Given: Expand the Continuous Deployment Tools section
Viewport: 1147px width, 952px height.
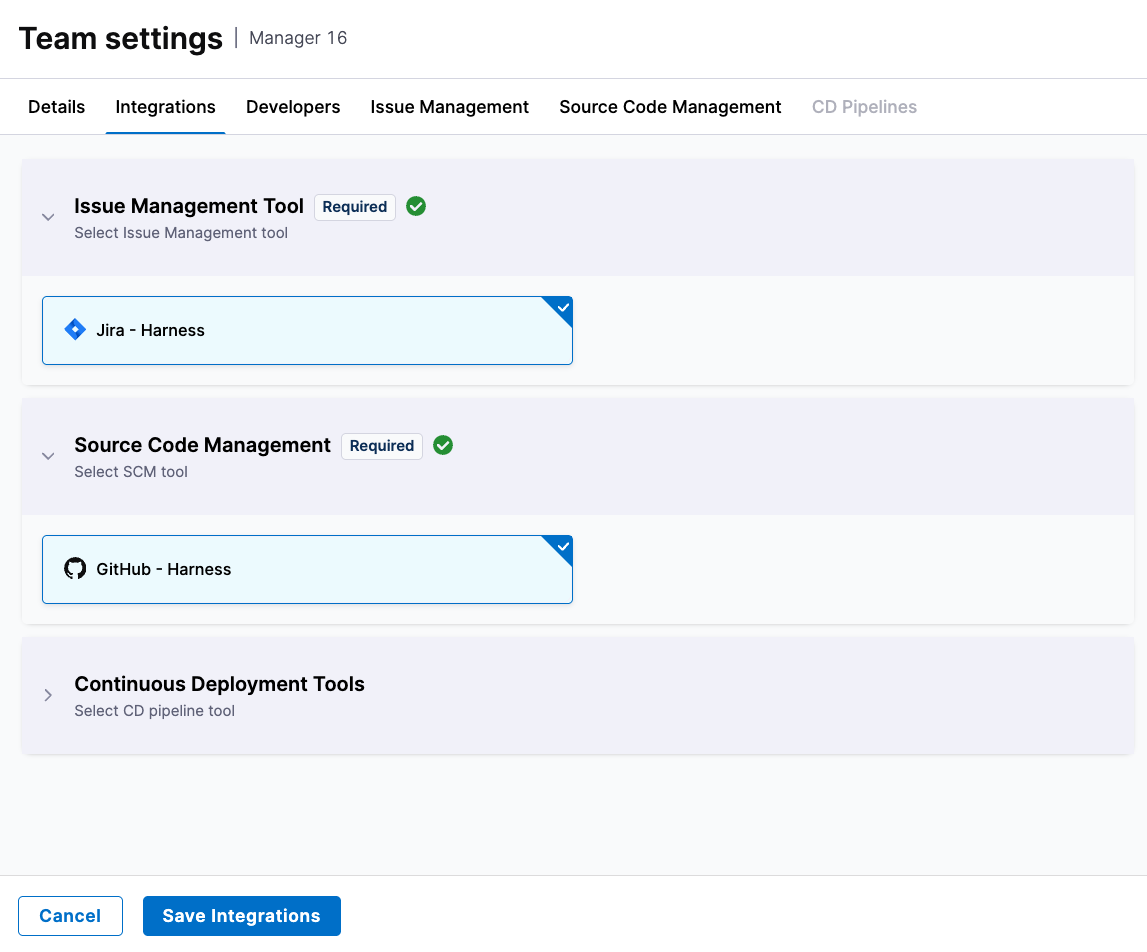Looking at the screenshot, I should coord(48,695).
